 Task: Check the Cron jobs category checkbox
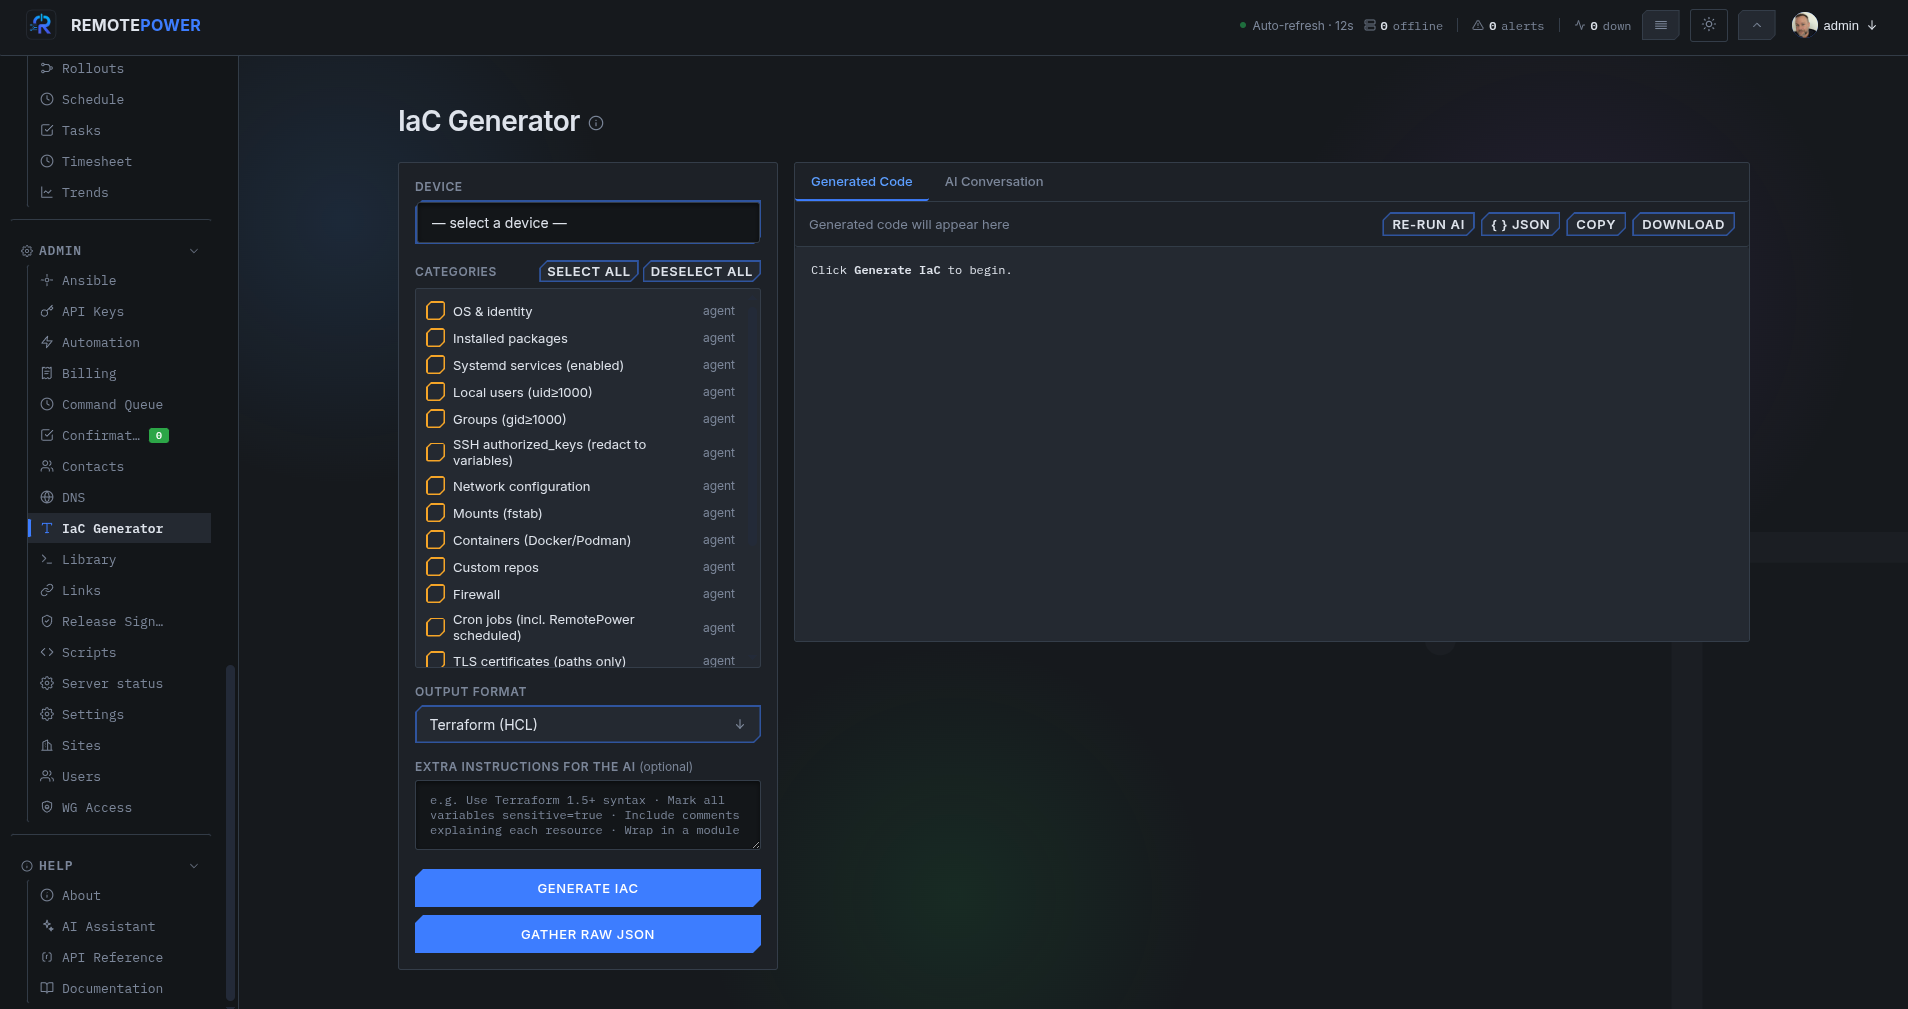(436, 628)
